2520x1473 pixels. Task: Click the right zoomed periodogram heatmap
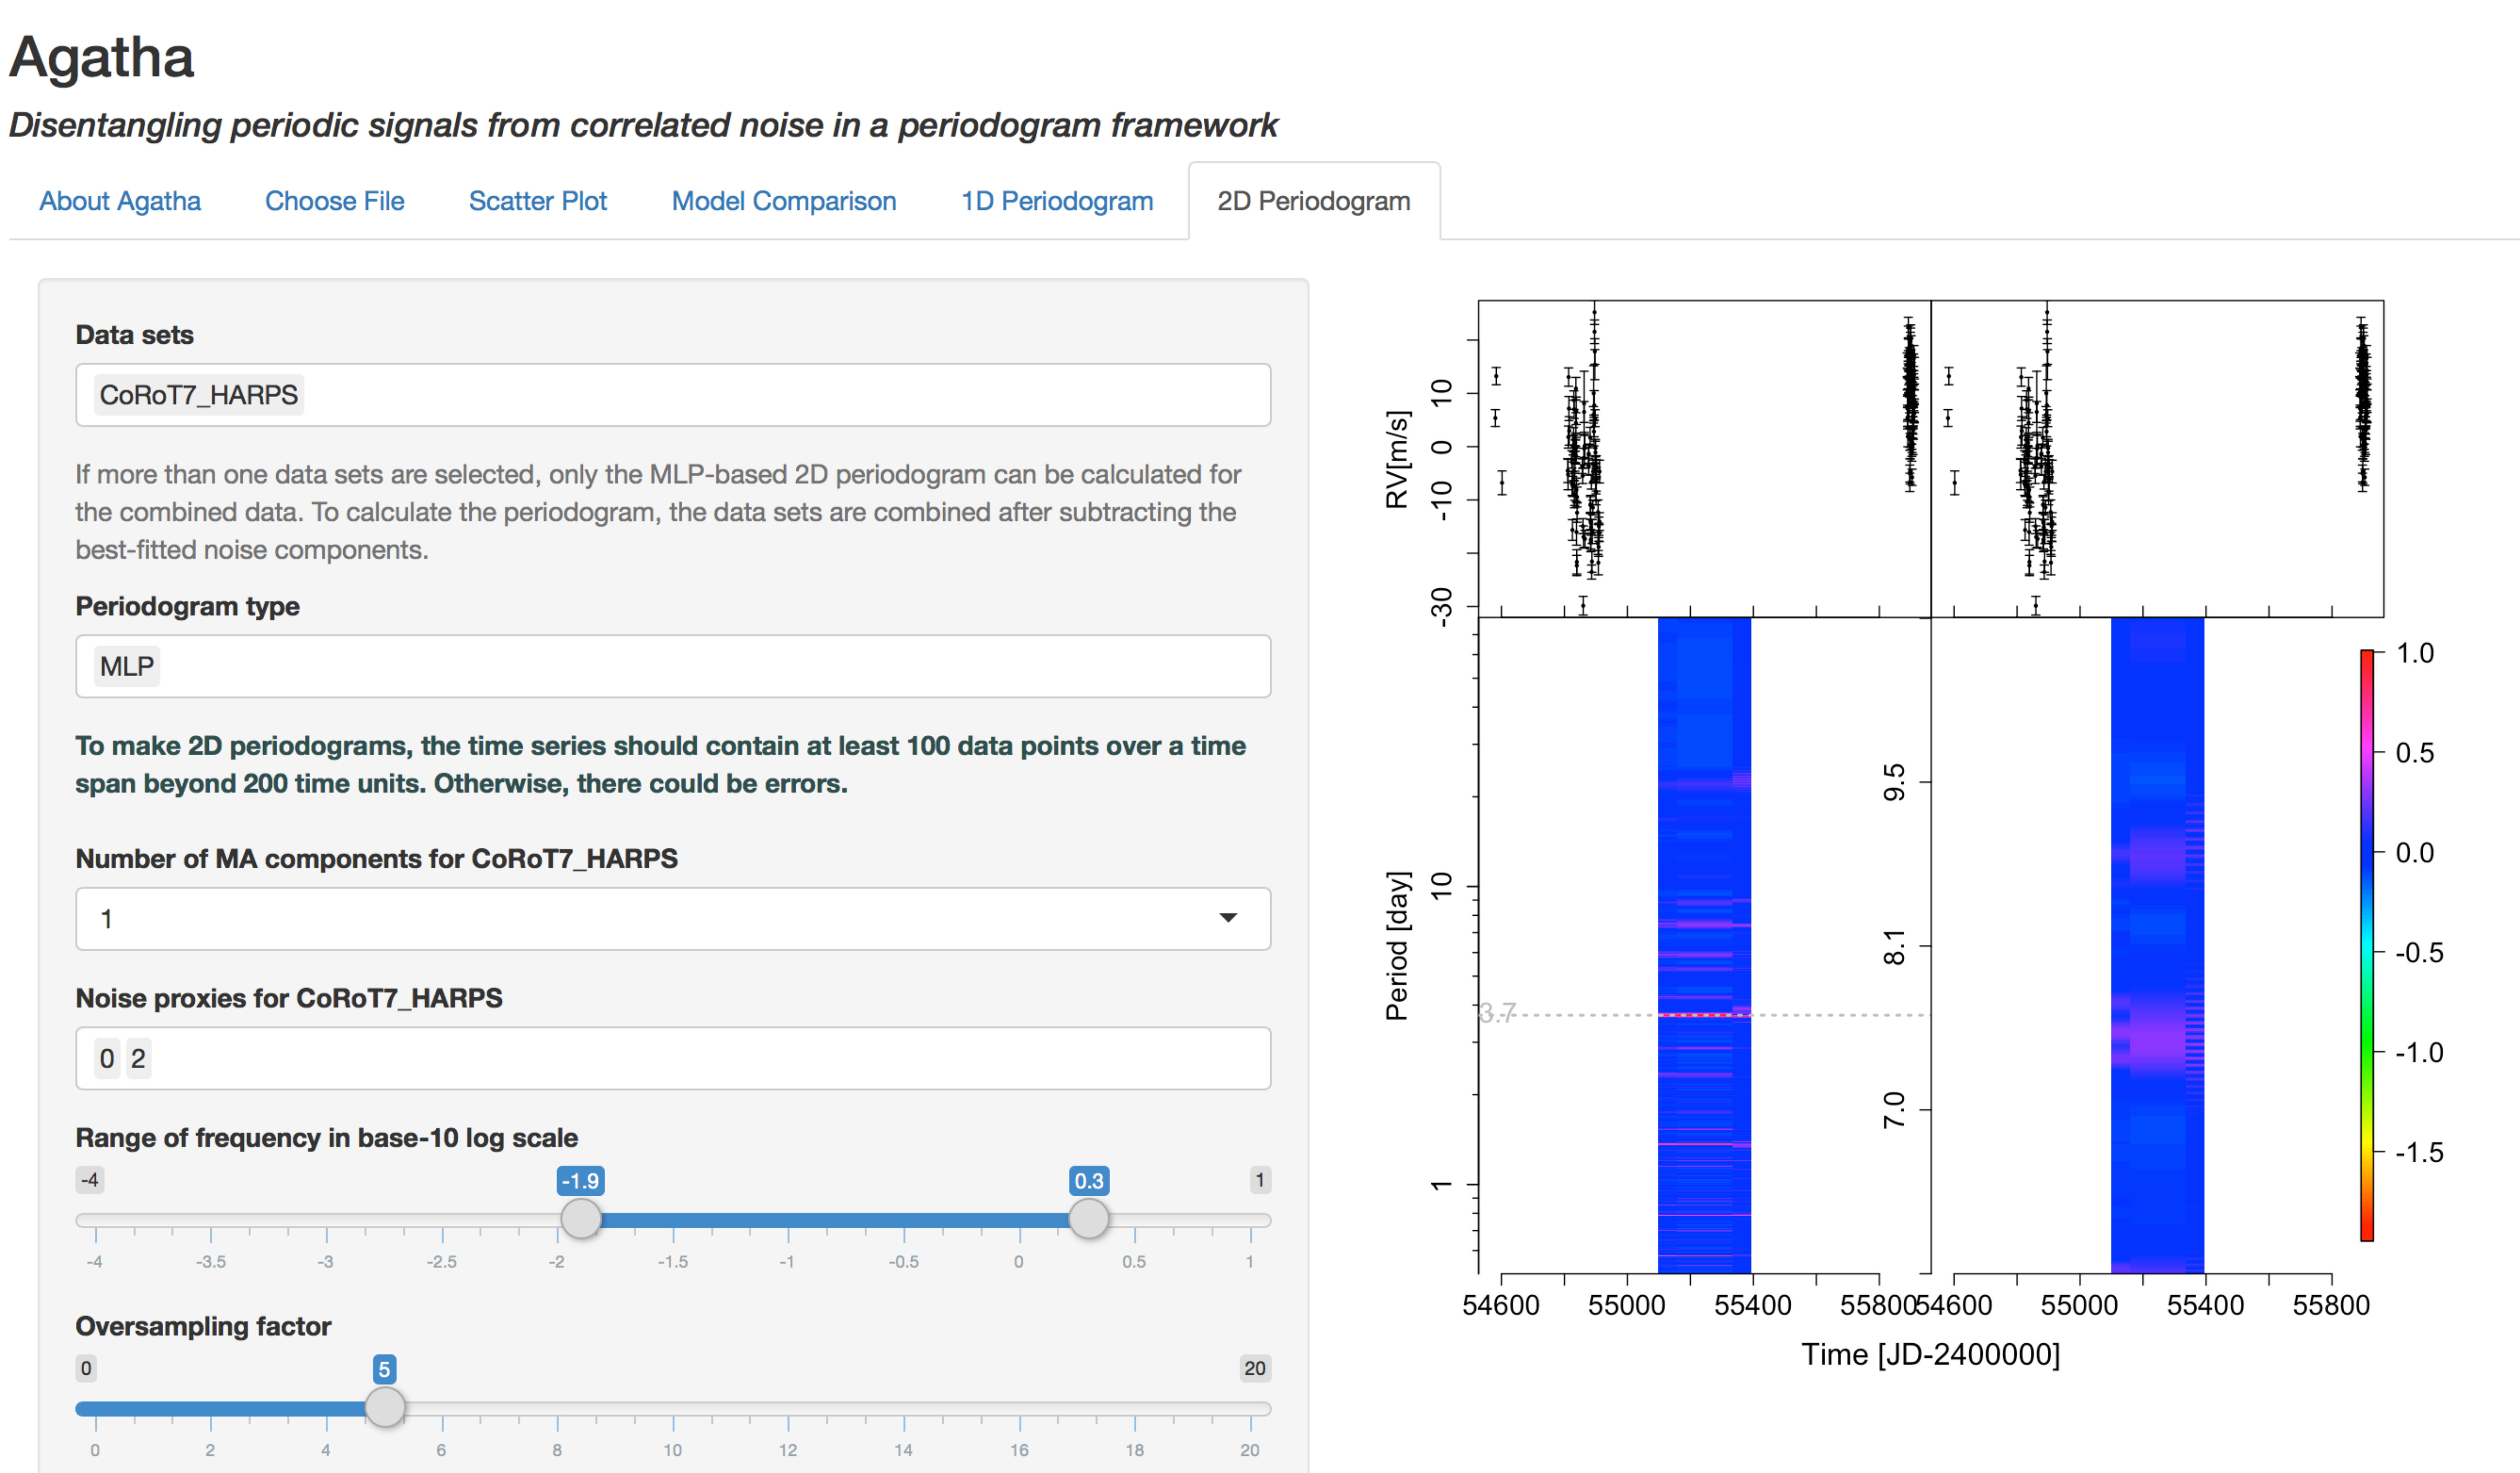point(2157,945)
